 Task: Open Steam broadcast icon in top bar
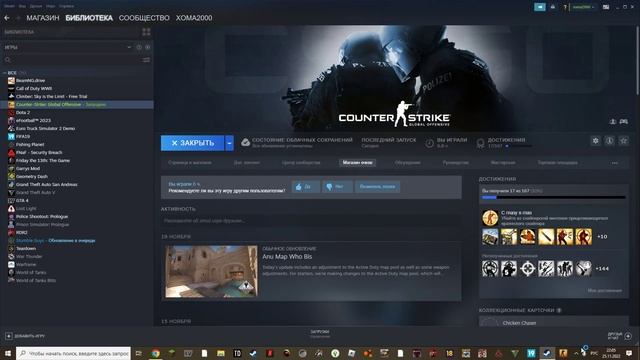540,7
